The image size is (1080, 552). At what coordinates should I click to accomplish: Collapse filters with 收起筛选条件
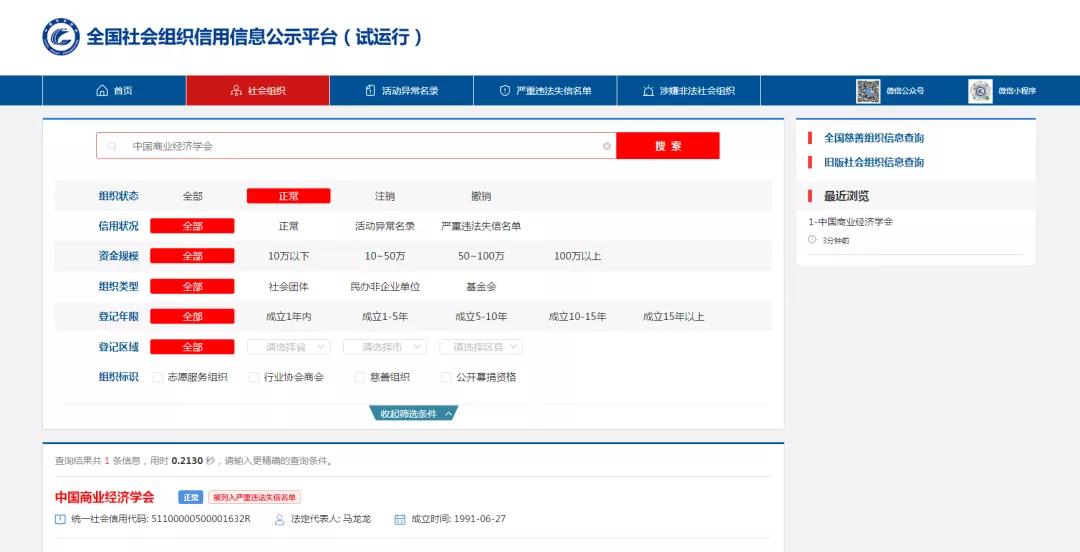[x=414, y=413]
